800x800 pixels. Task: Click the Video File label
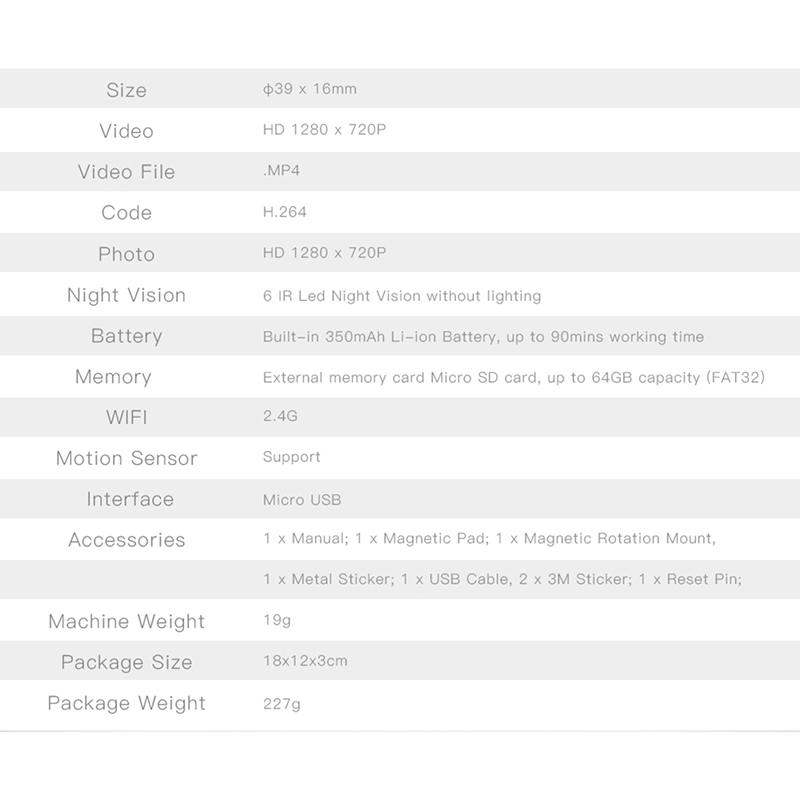[x=126, y=172]
